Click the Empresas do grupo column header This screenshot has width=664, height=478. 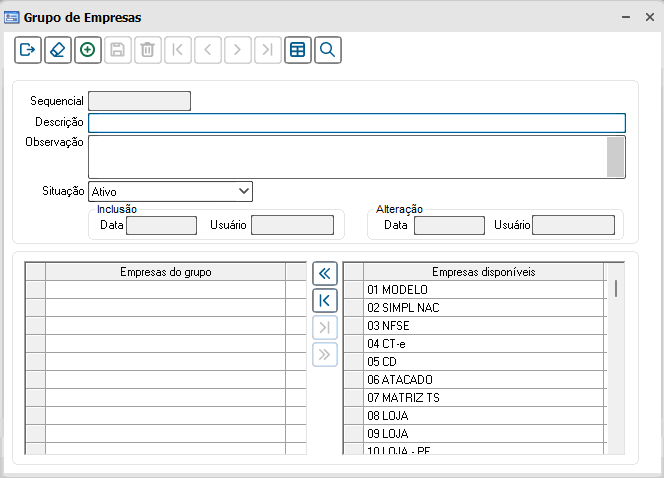click(165, 272)
